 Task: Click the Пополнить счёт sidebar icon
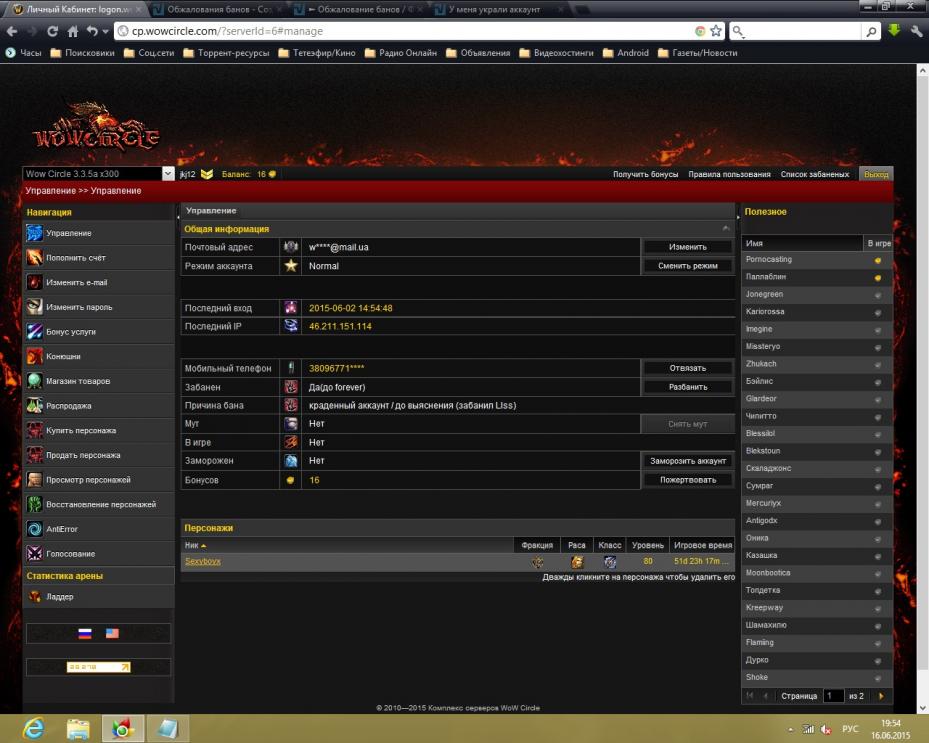[35, 258]
